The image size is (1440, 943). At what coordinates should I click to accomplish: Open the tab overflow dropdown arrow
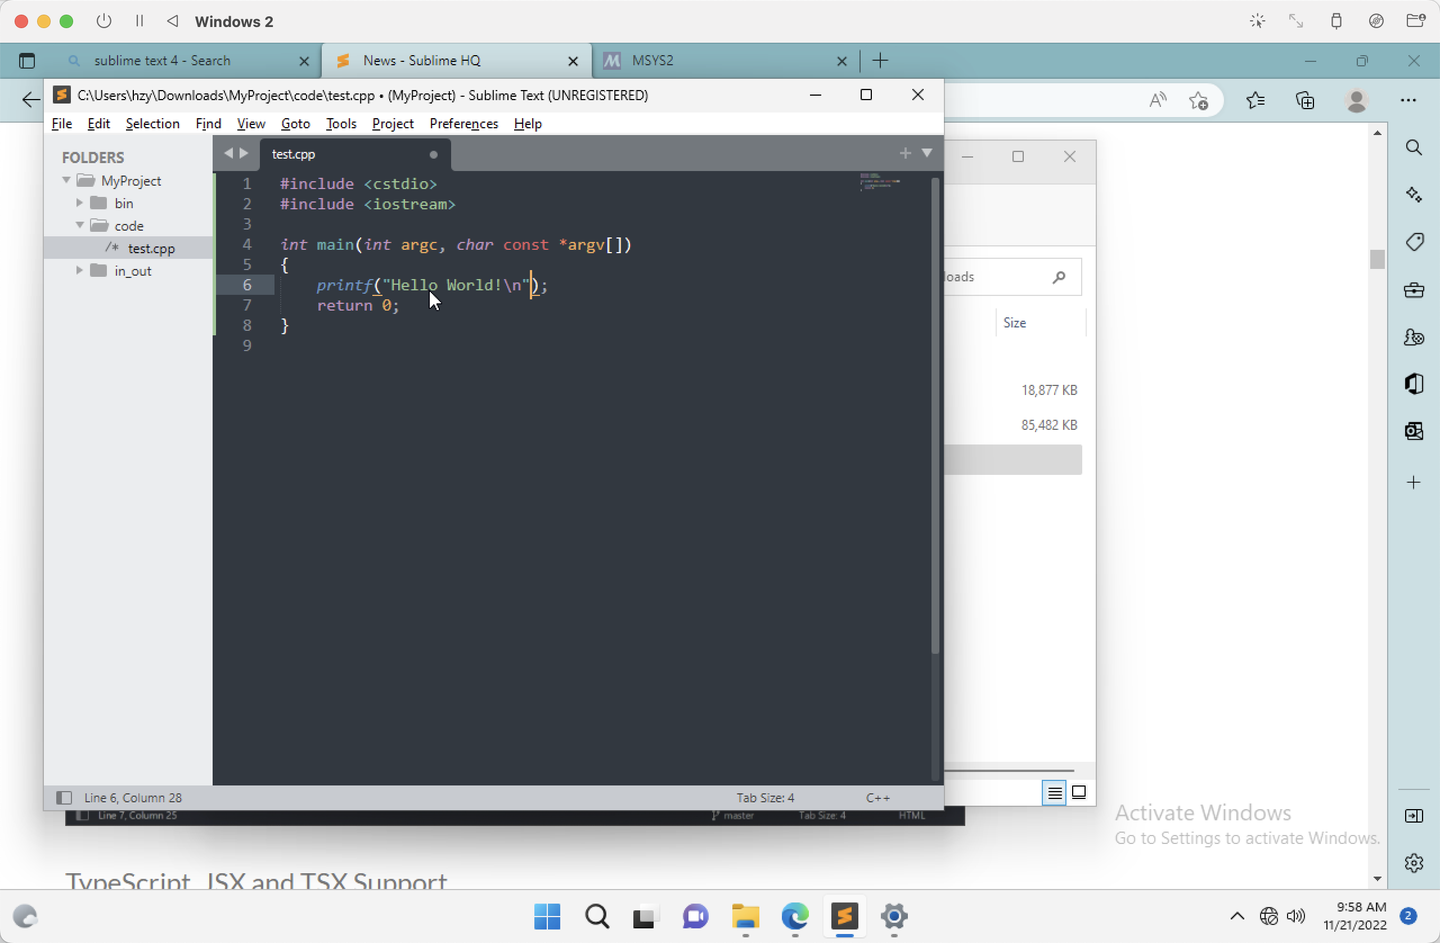926,153
